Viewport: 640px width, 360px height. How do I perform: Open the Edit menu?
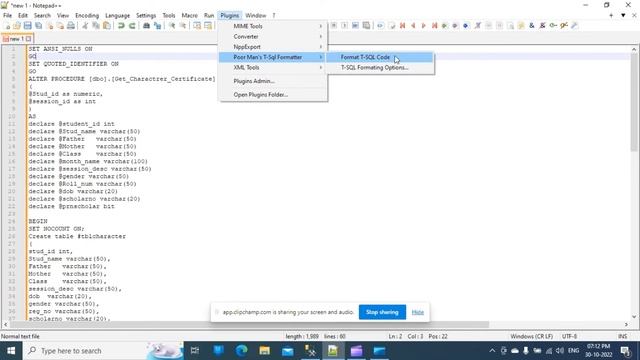(23, 16)
